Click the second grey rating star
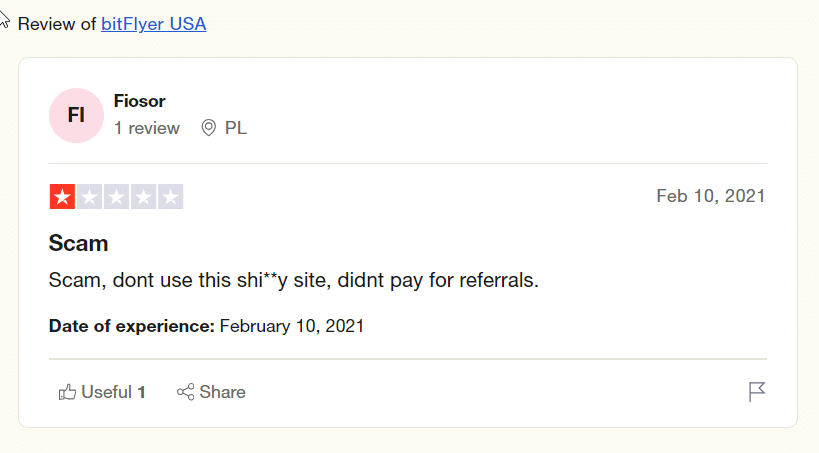The width and height of the screenshot is (819, 453). click(89, 197)
